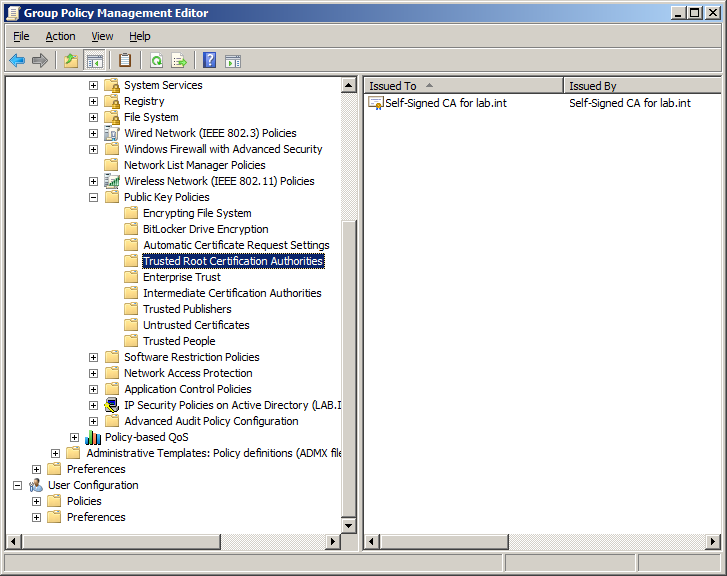The image size is (727, 576).
Task: Open the Action menu
Action: point(60,36)
